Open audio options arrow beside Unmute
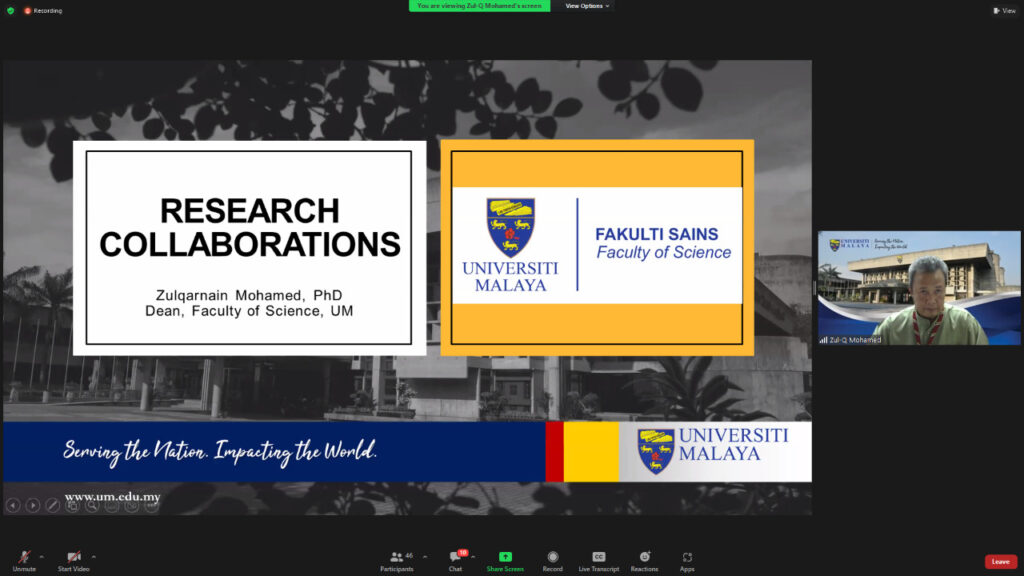 (42, 557)
